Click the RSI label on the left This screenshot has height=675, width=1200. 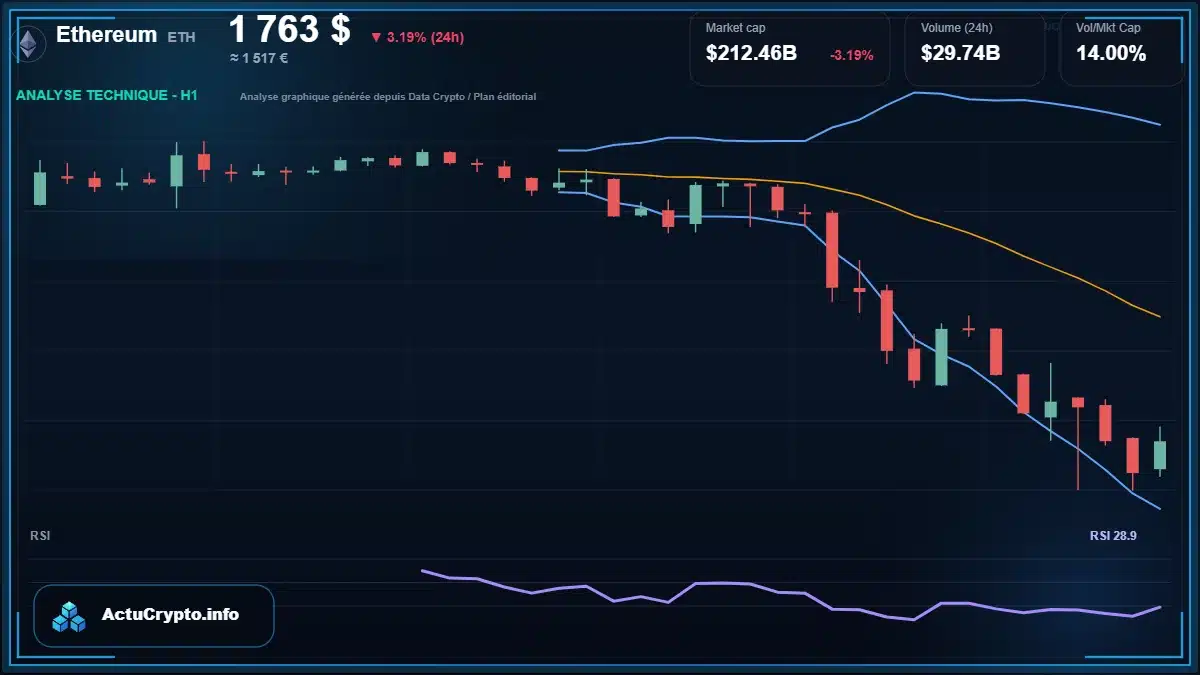[40, 536]
